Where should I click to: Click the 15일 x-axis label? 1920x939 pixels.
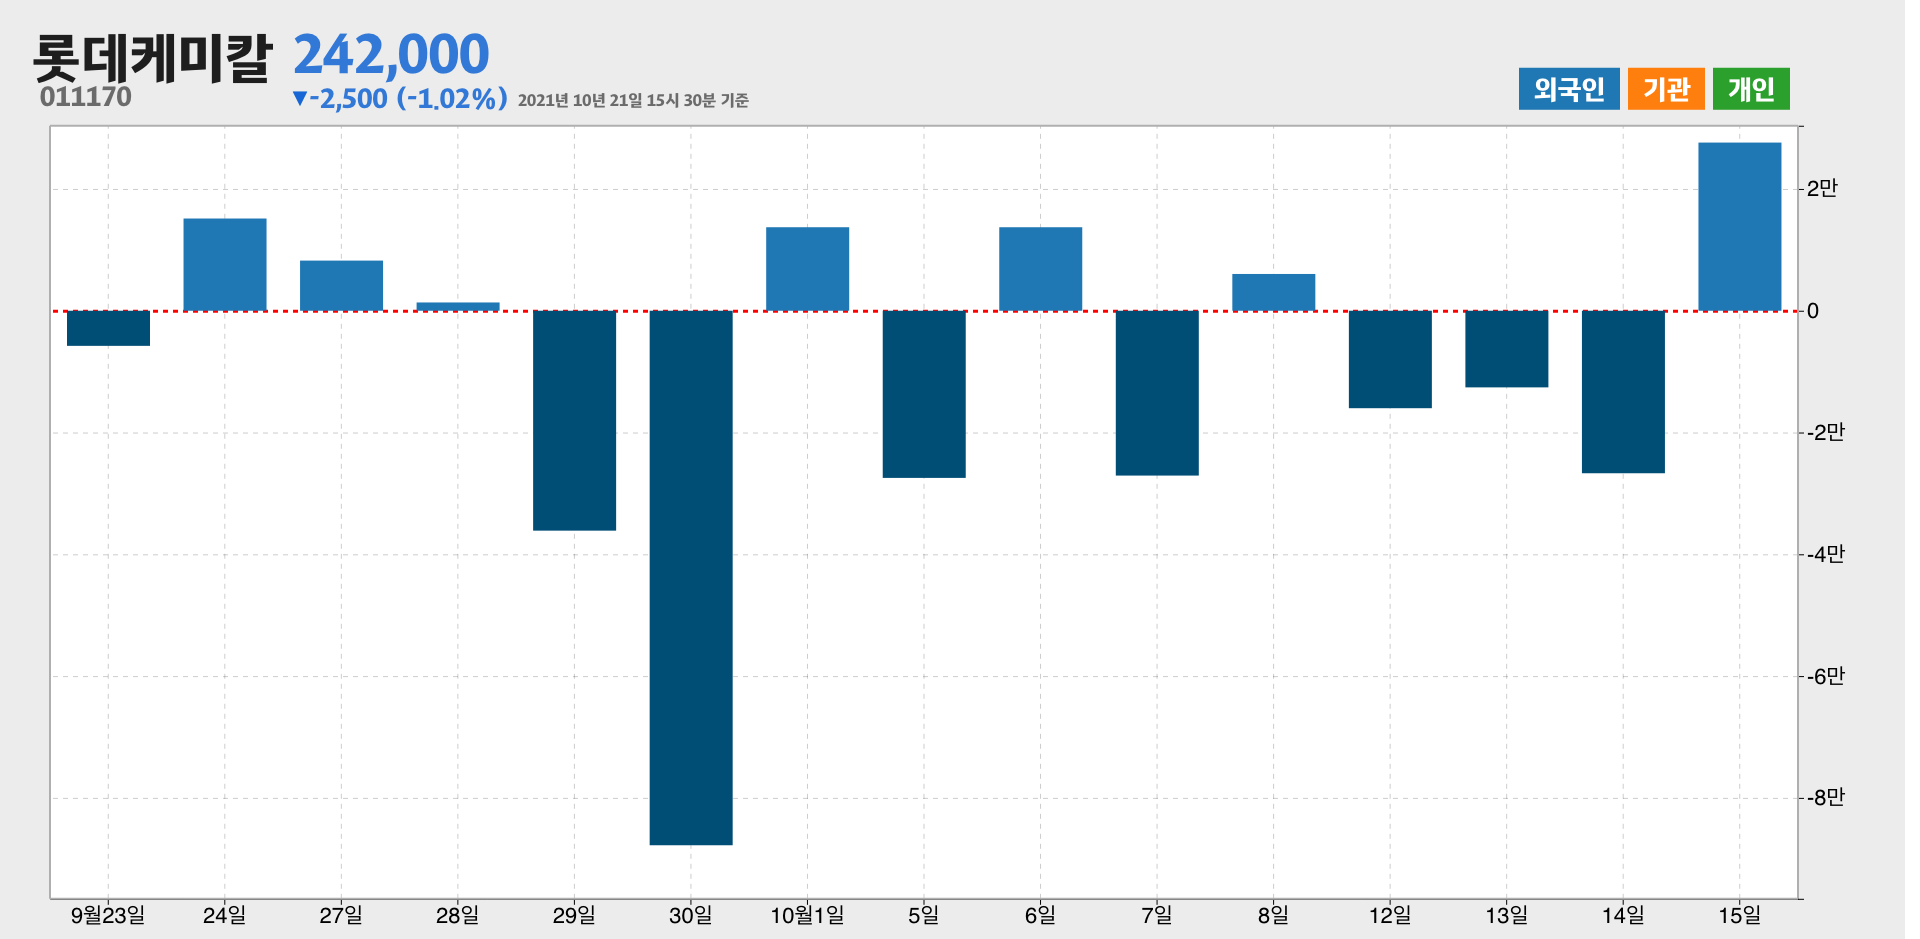tap(1739, 915)
